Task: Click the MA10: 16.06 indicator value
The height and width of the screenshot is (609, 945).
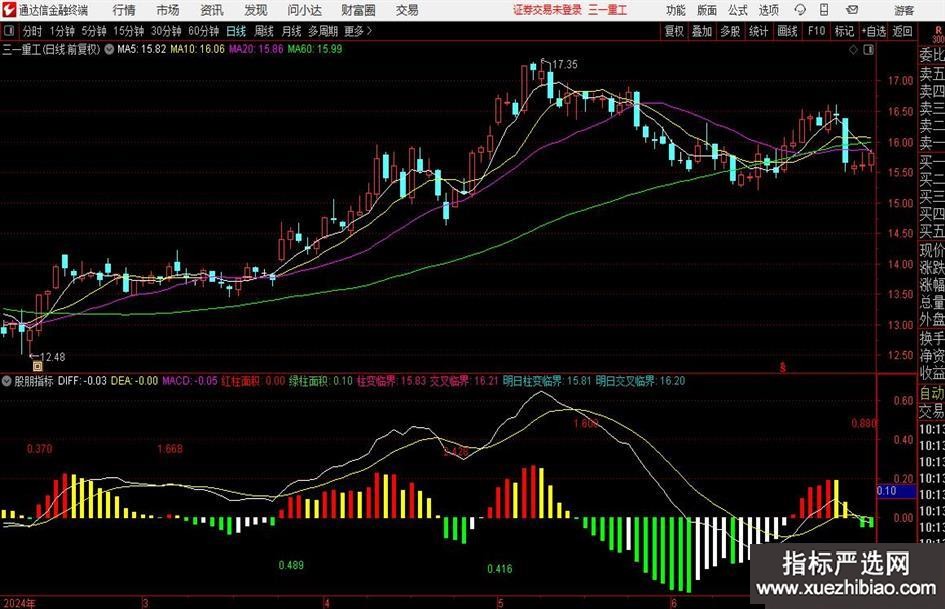Action: [x=197, y=49]
